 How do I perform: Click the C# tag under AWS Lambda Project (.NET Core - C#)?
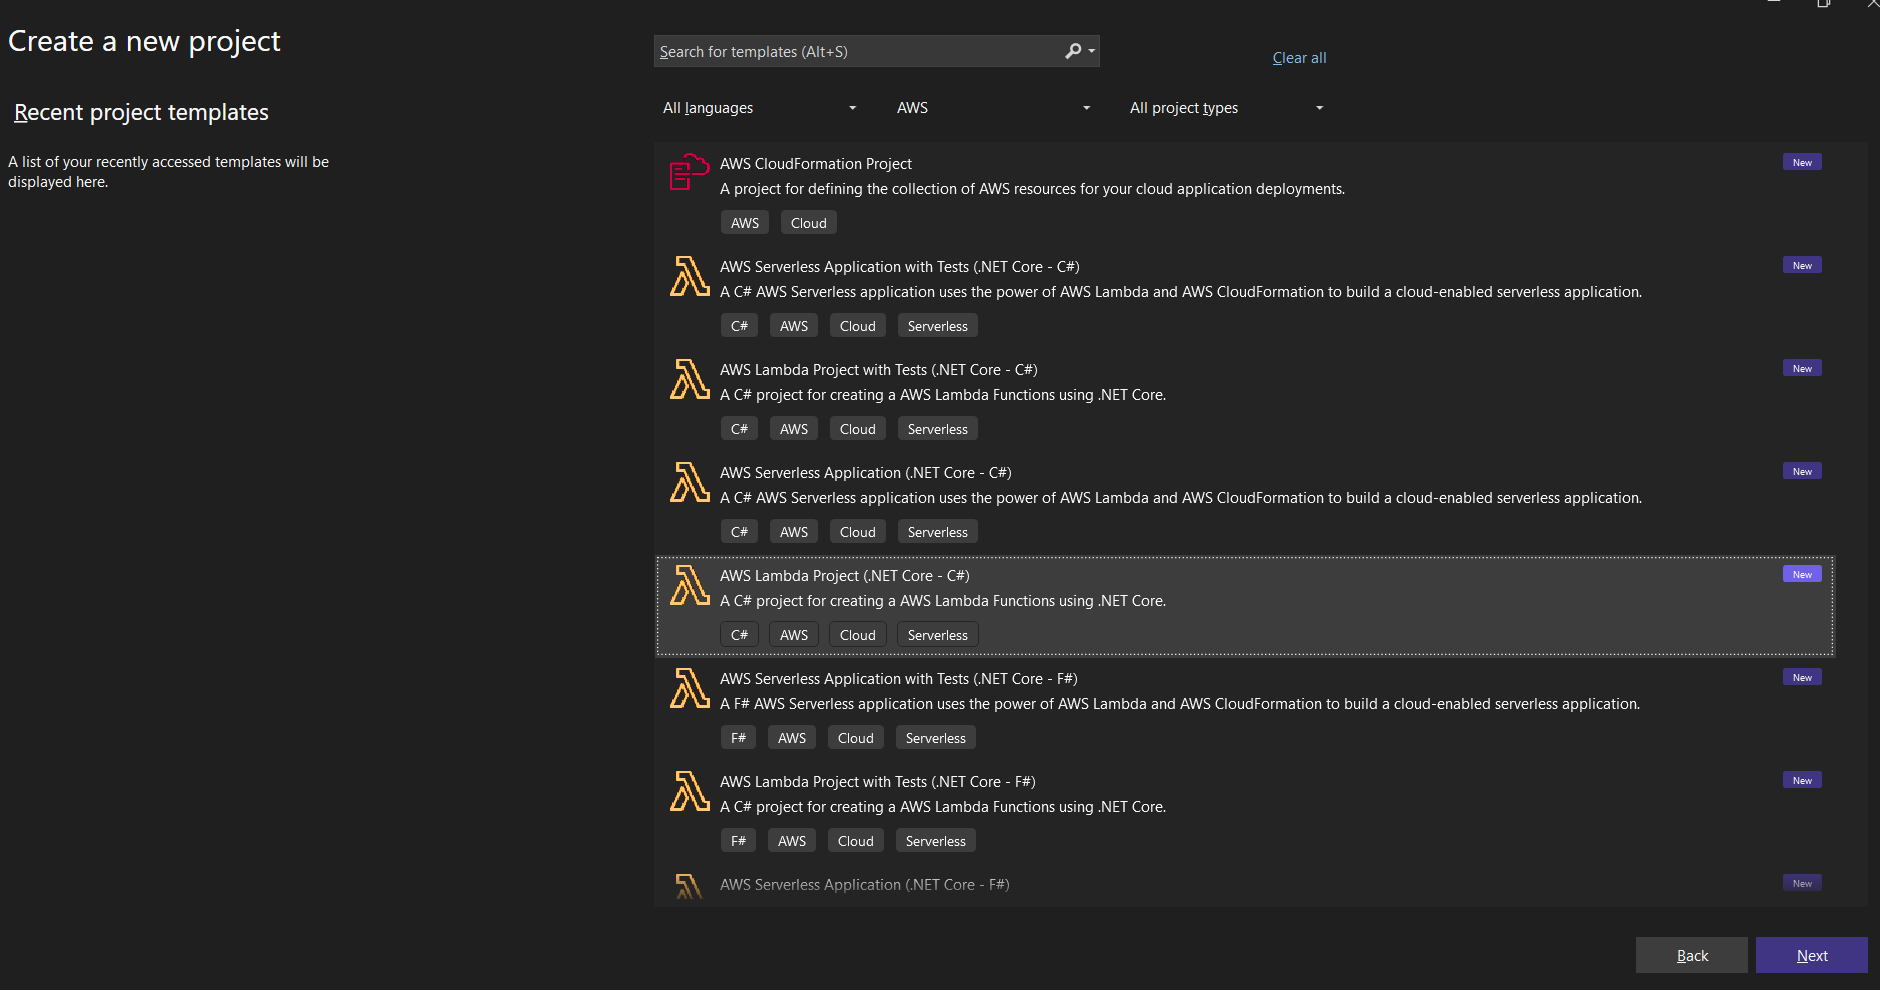tap(739, 635)
